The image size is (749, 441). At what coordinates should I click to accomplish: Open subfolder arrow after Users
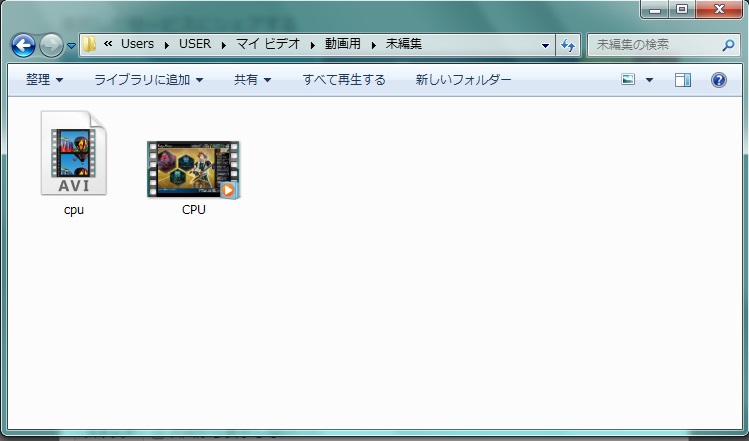pyautogui.click(x=167, y=45)
